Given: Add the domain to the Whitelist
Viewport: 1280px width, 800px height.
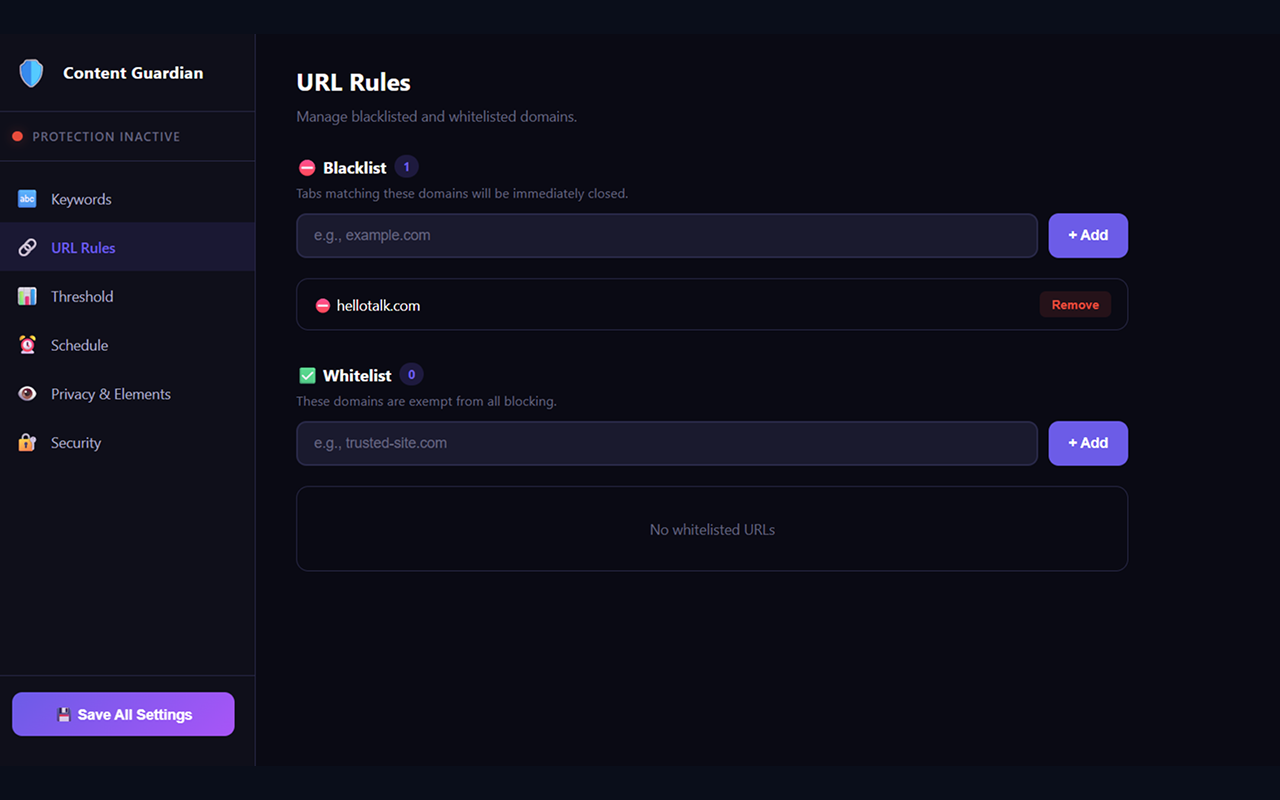Looking at the screenshot, I should click(x=1088, y=443).
